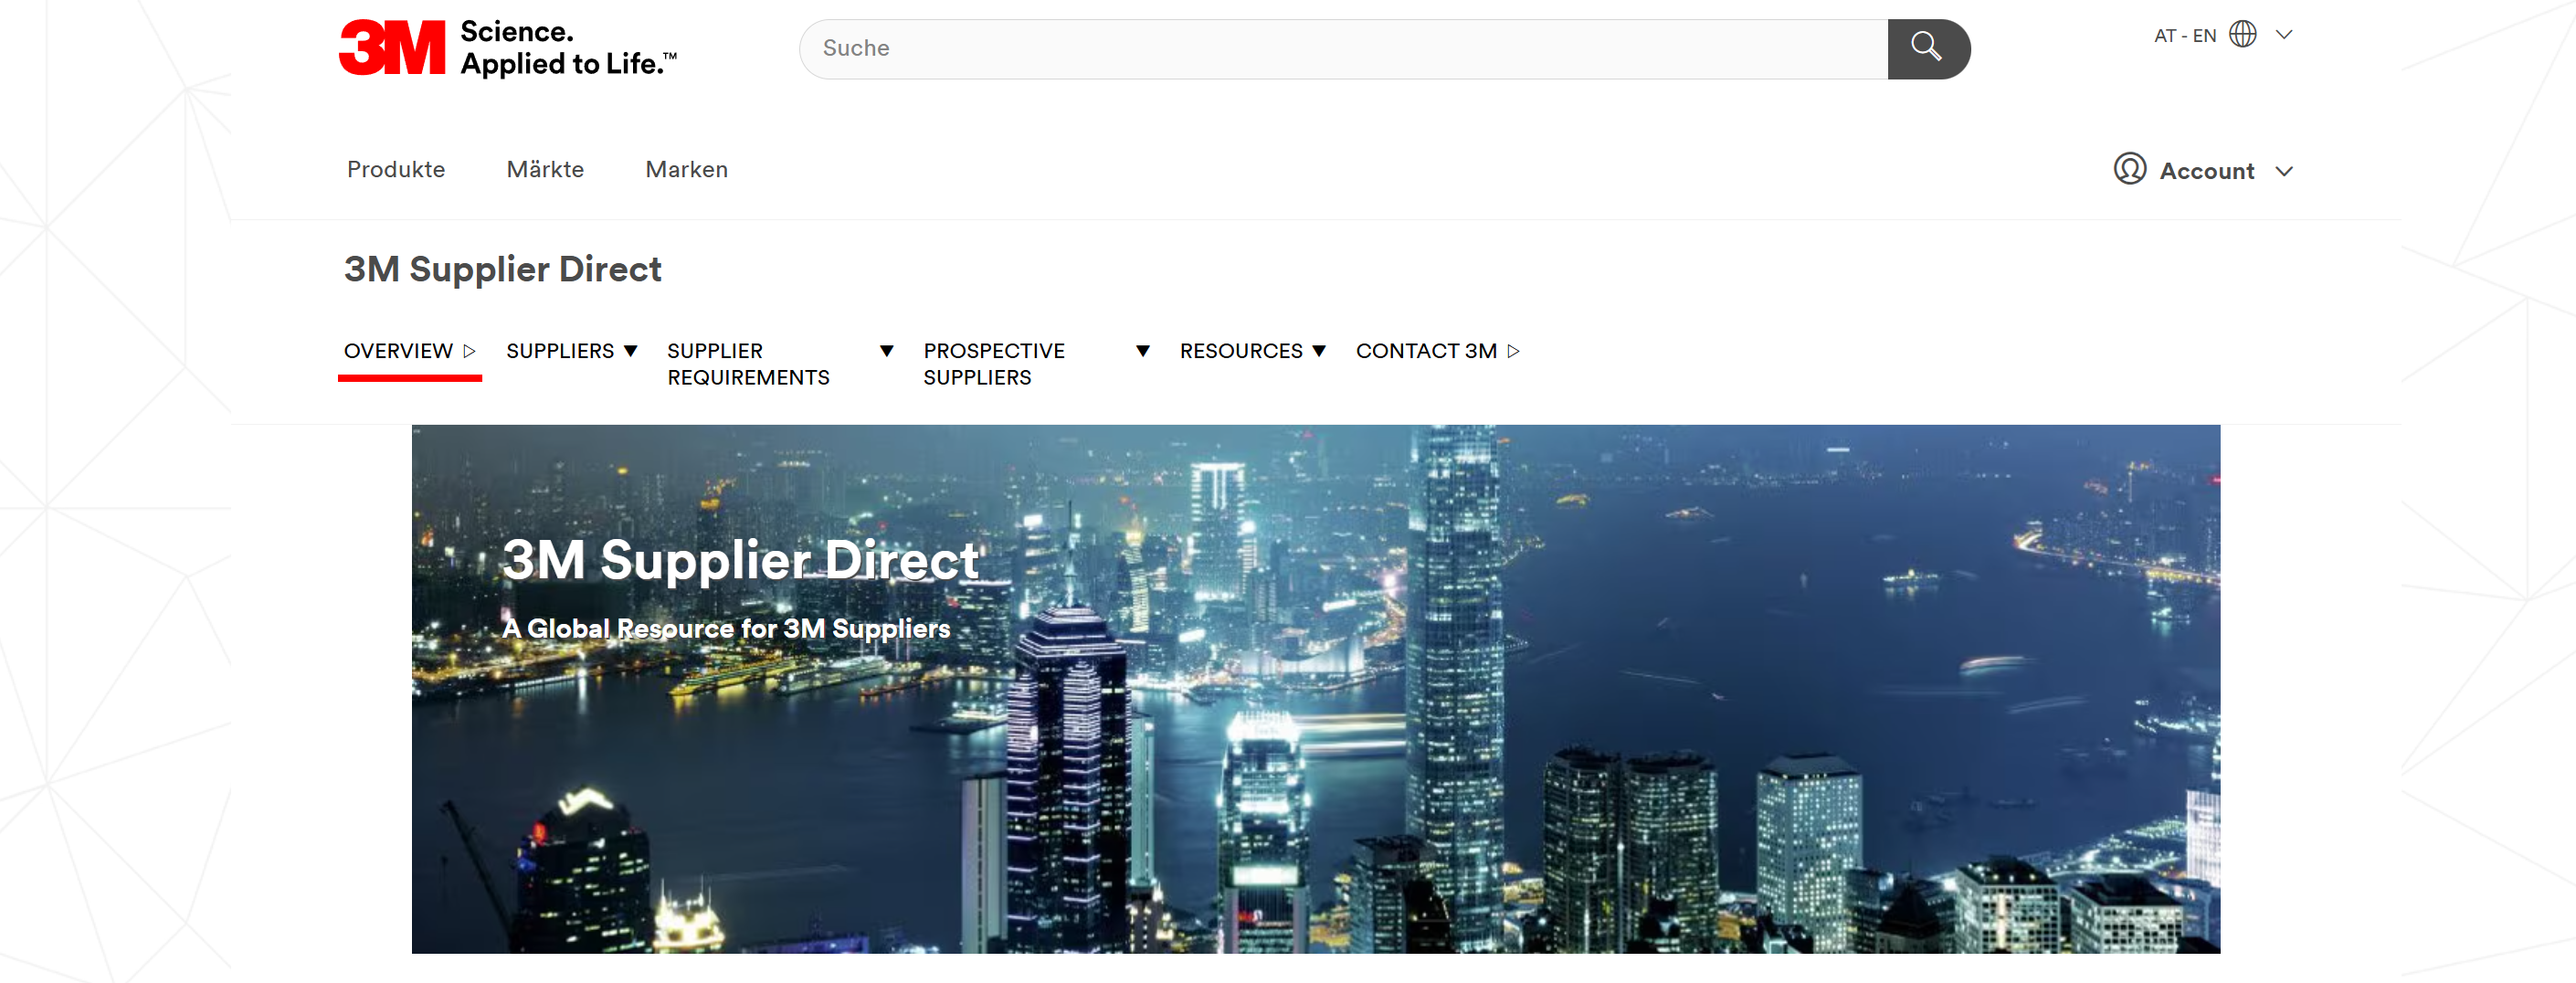Screen dimensions: 2576x983
Task: Expand the SUPPLIERS dropdown arrow
Action: click(x=631, y=351)
